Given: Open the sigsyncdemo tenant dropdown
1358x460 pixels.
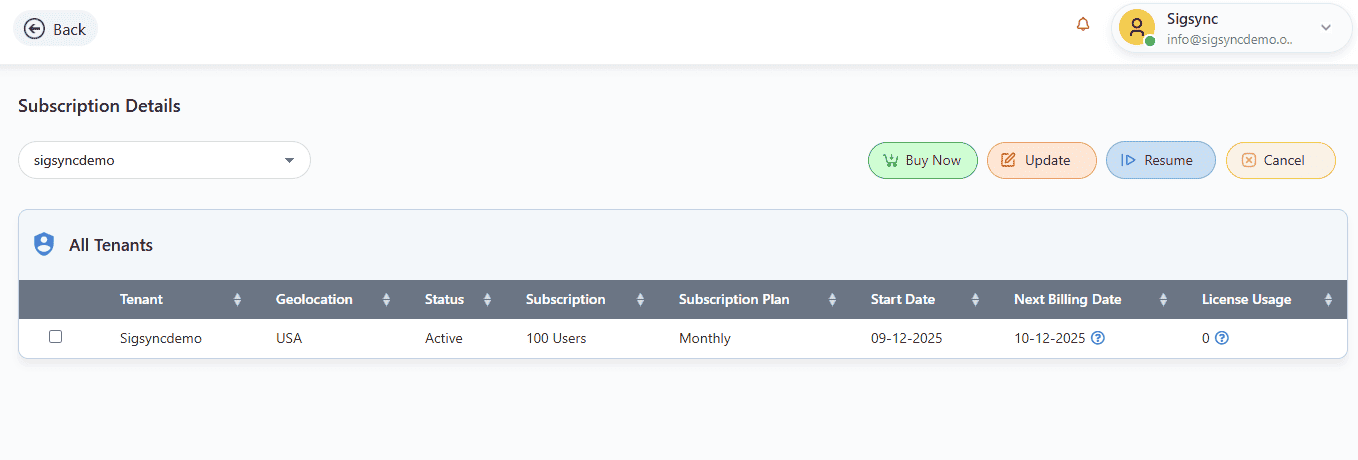Looking at the screenshot, I should coord(164,160).
